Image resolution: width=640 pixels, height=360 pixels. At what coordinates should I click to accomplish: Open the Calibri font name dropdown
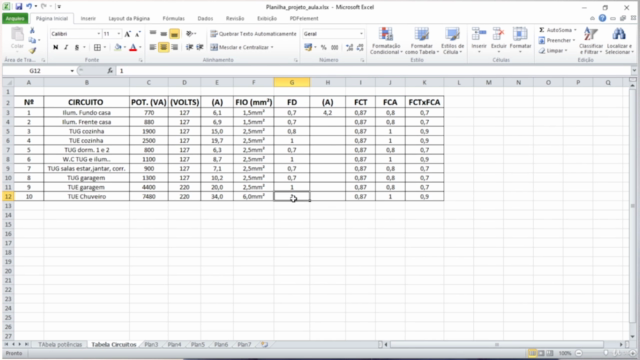(98, 34)
